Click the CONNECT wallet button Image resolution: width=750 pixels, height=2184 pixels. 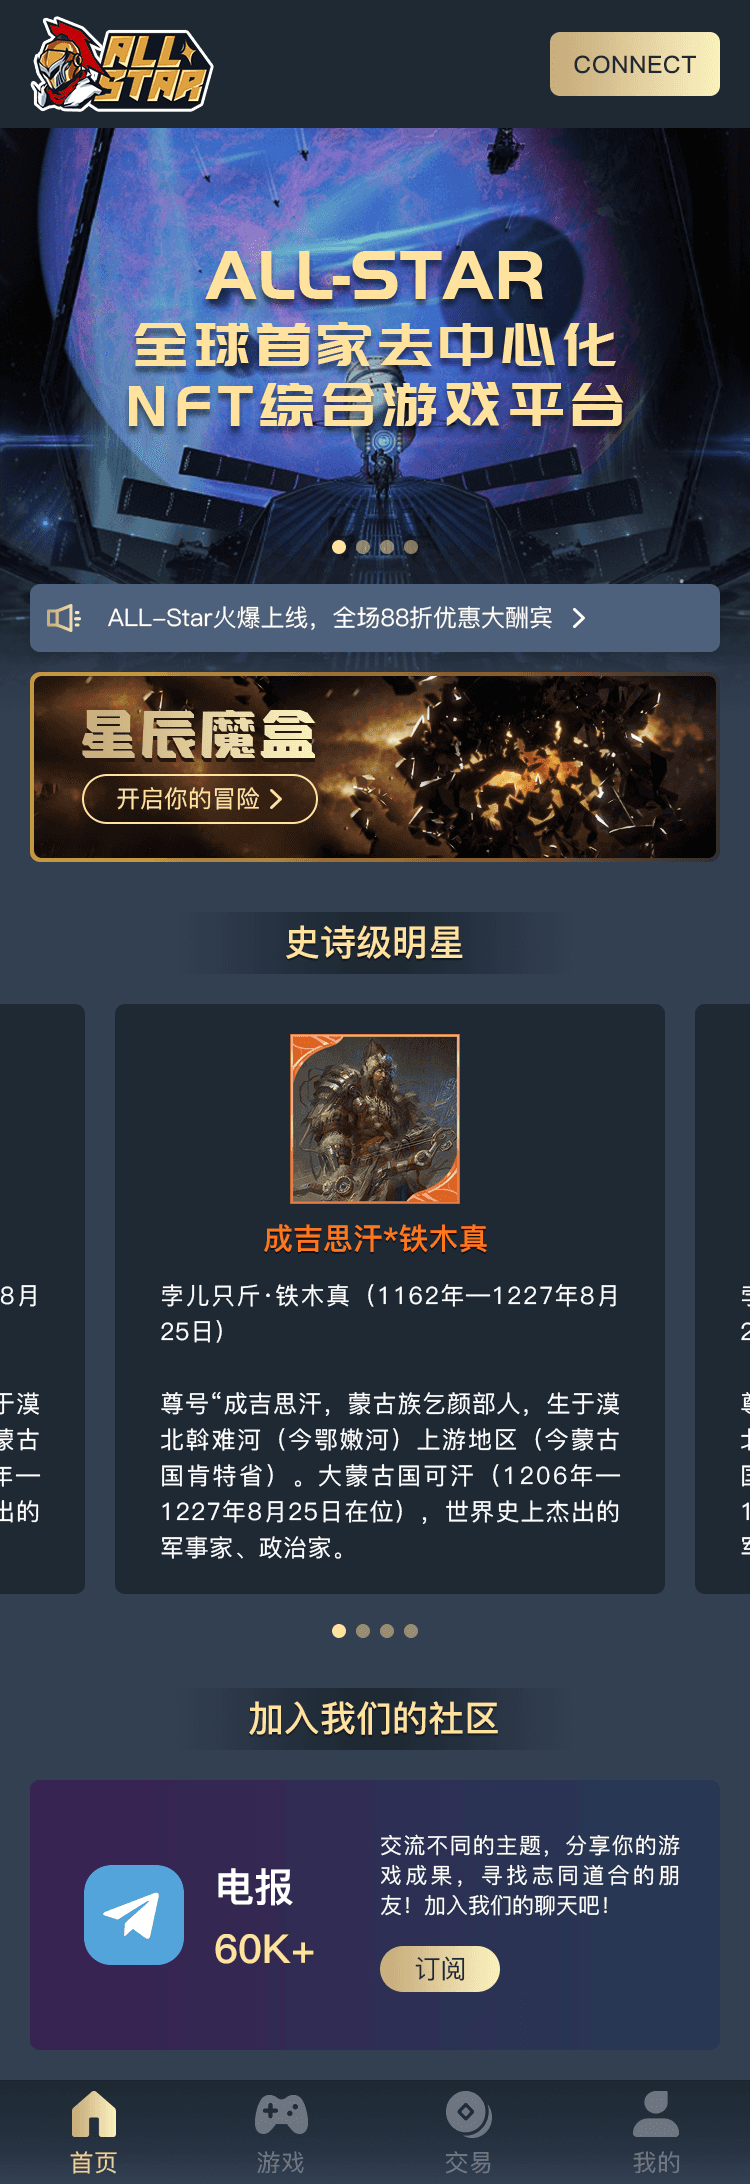coord(635,64)
